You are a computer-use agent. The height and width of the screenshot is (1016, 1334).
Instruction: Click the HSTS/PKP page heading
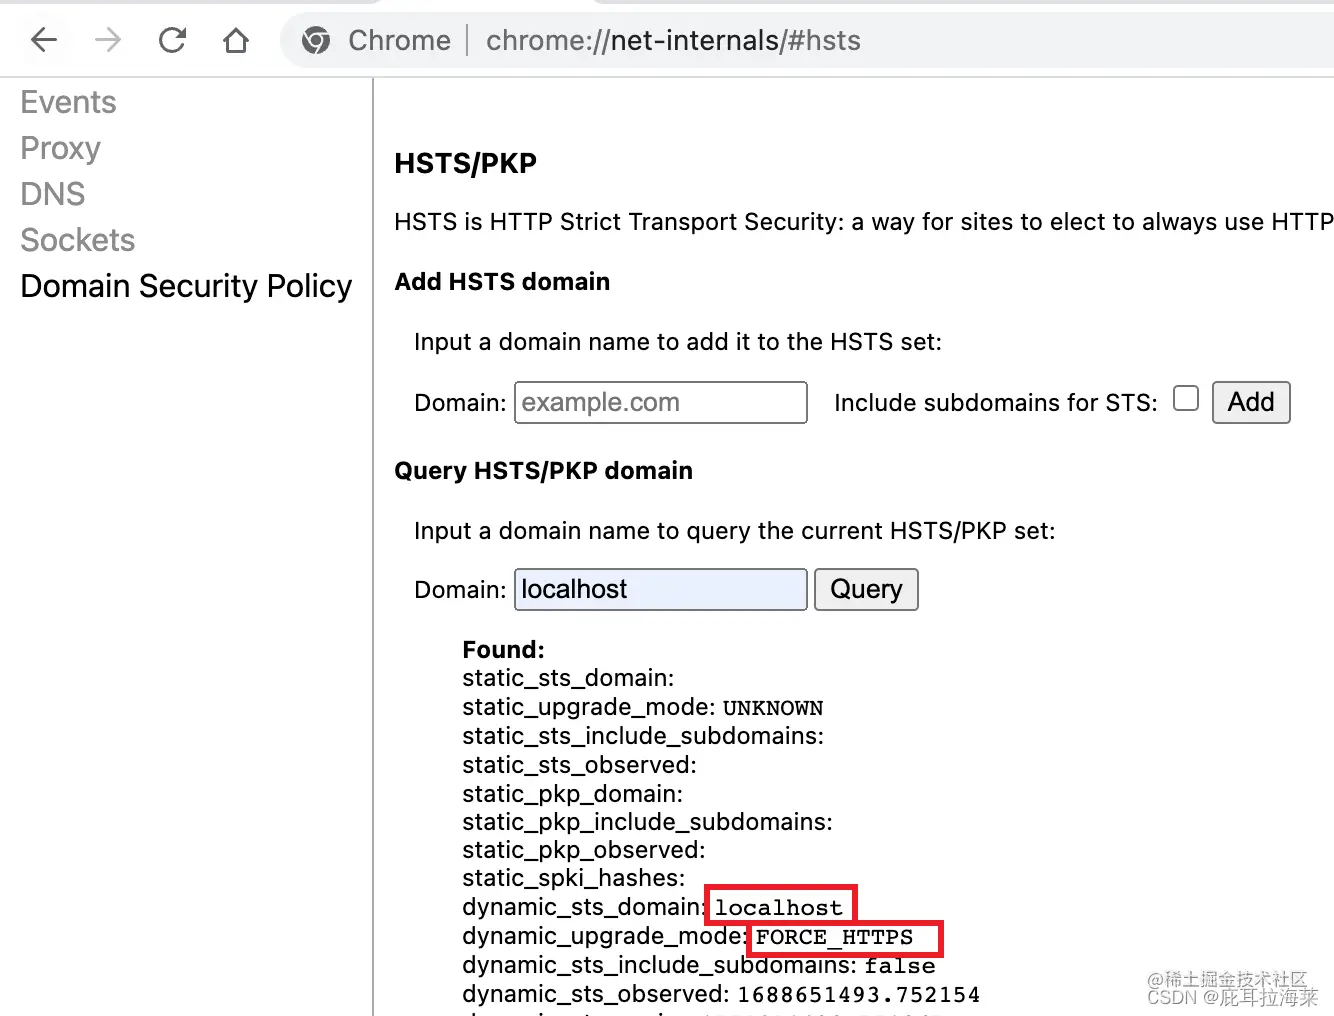[466, 163]
